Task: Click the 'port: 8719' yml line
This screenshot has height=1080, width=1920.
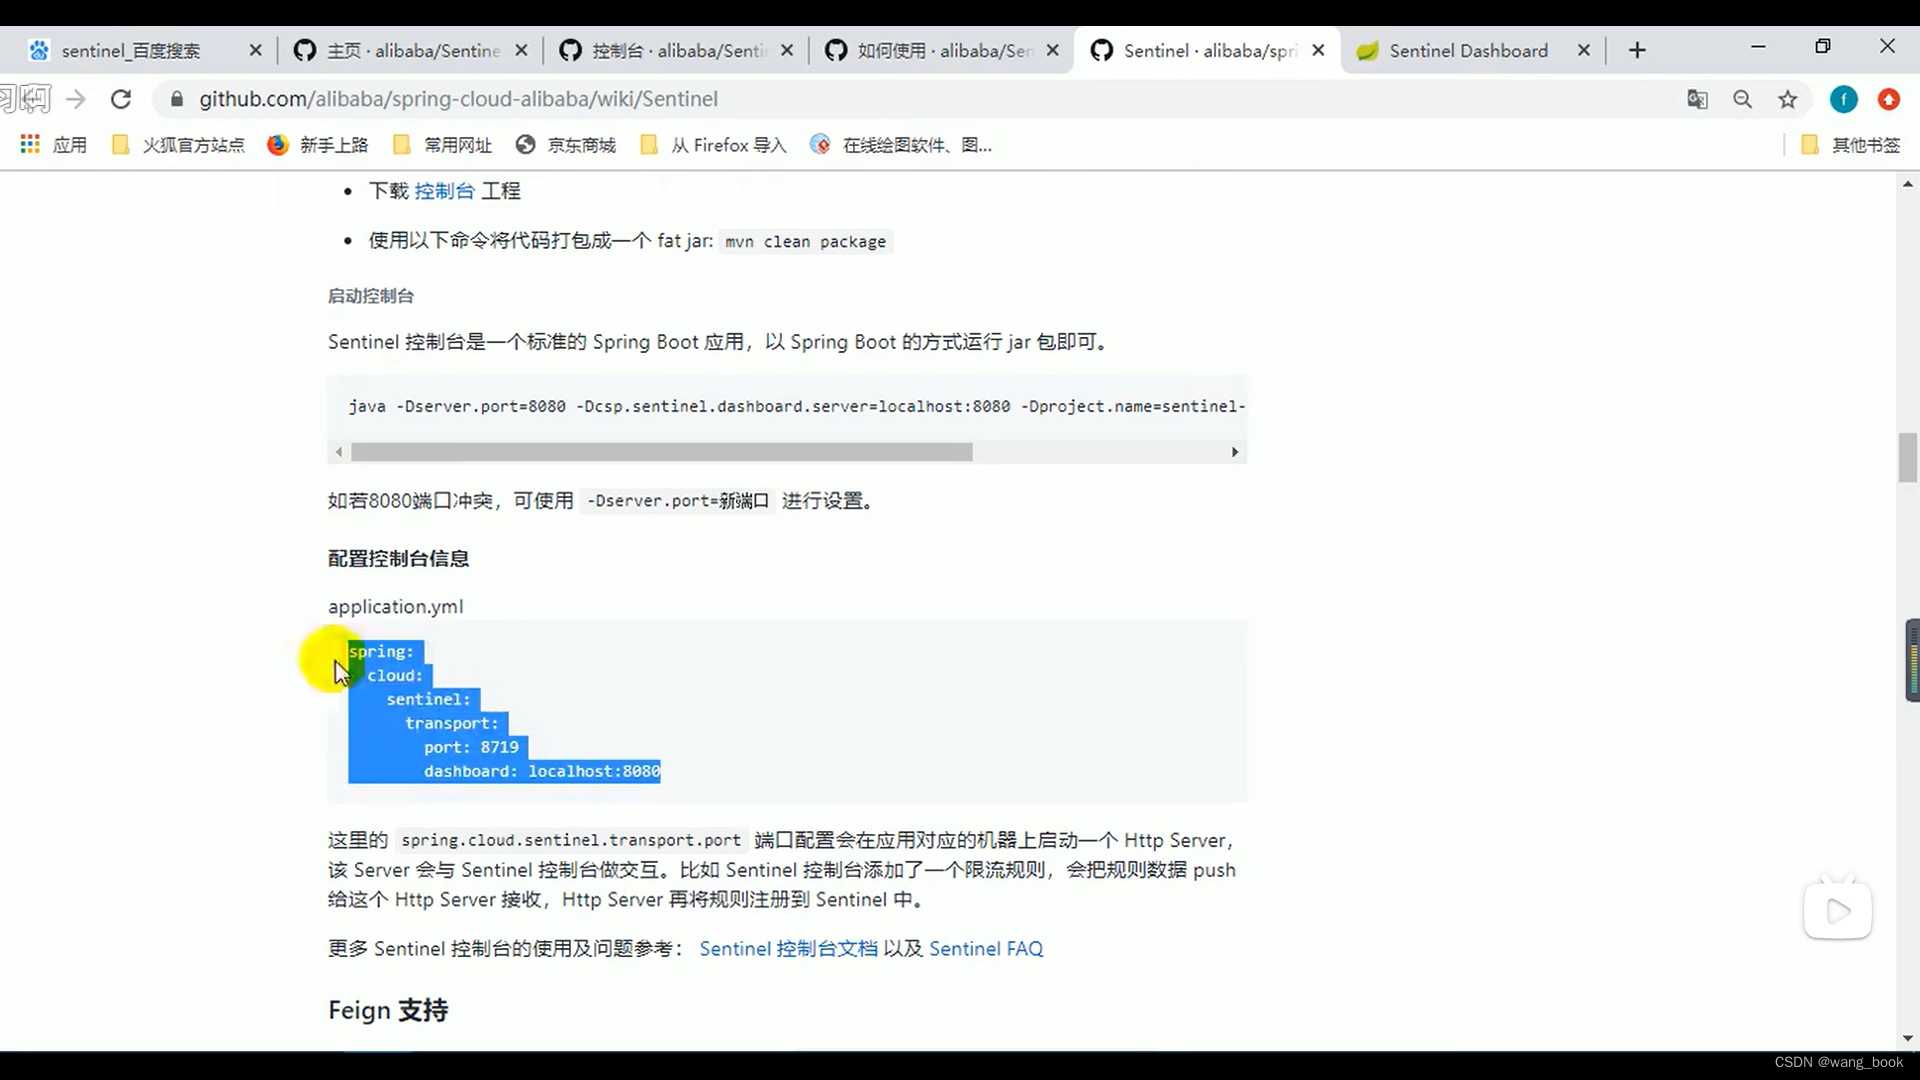Action: pos(471,748)
